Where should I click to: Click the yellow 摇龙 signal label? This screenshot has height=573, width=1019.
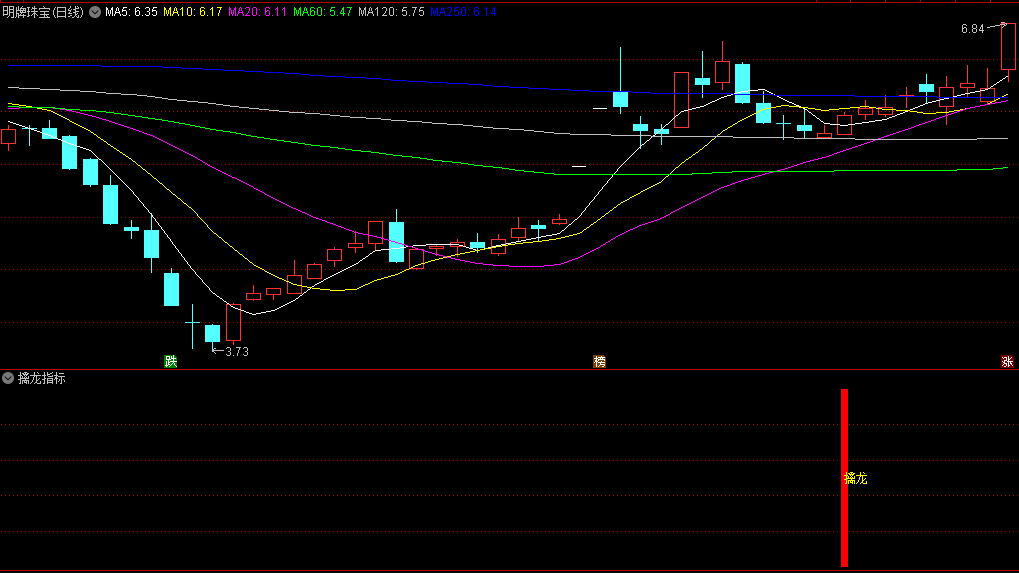[855, 479]
